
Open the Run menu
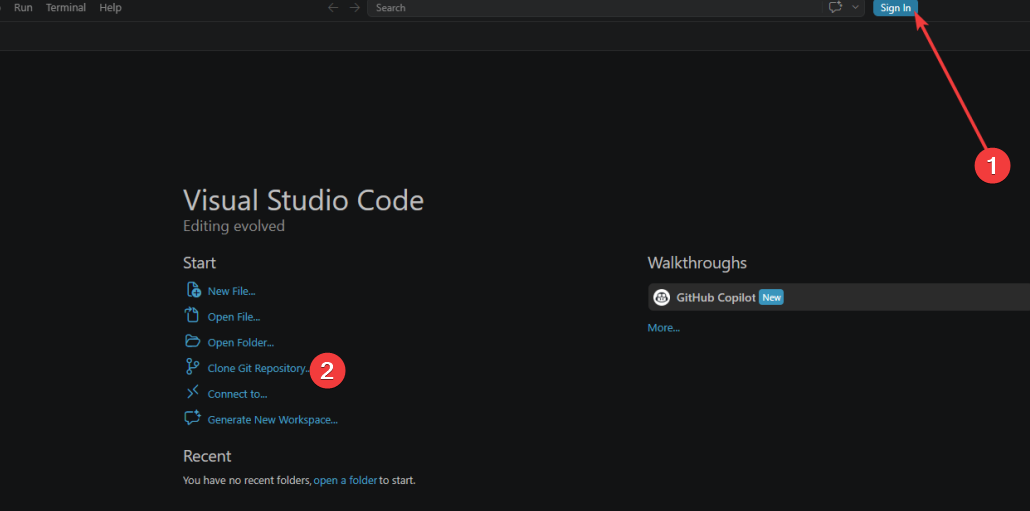(23, 8)
